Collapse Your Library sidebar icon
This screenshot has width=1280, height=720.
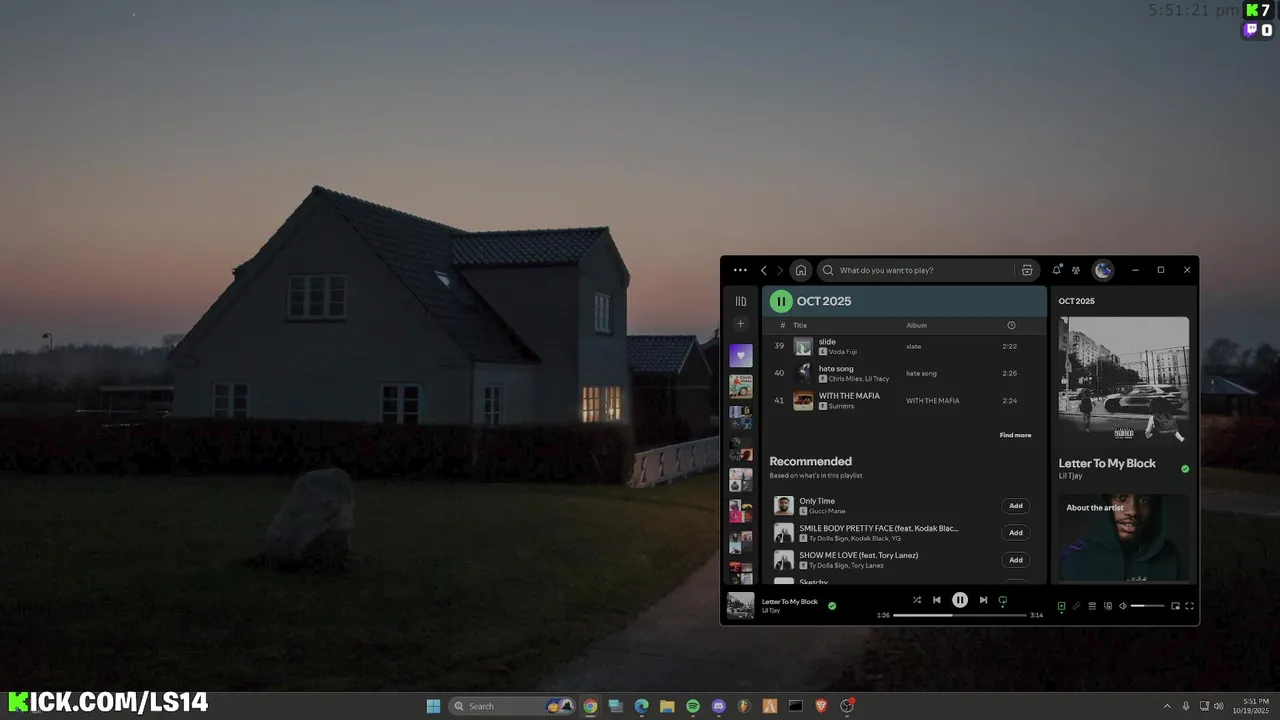point(741,301)
